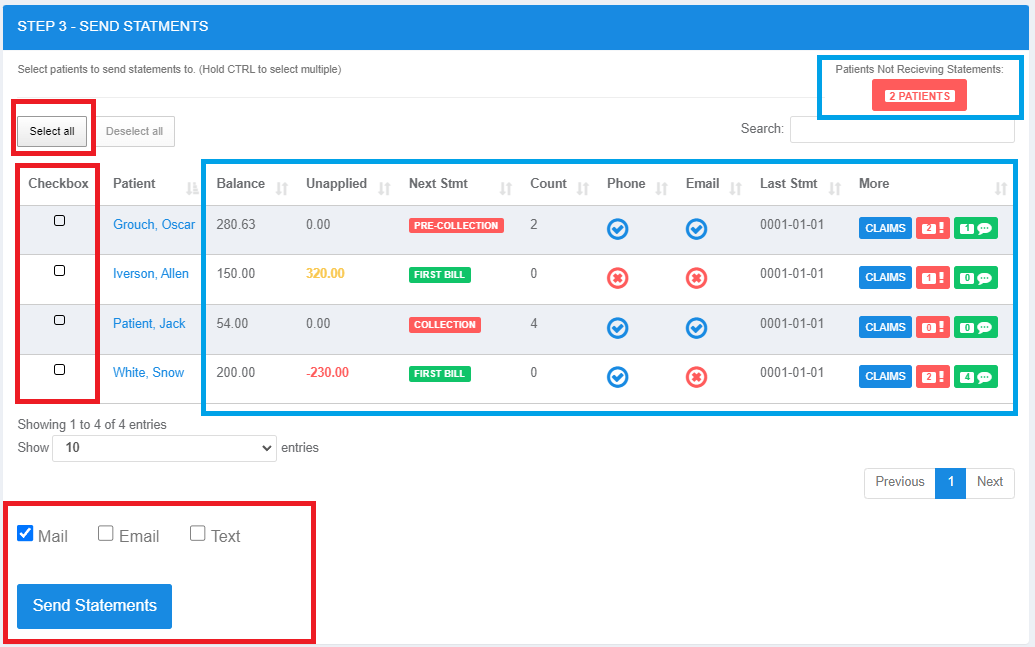The height and width of the screenshot is (647, 1035).
Task: Check the box for Iverson, Allen
Action: pyautogui.click(x=59, y=271)
